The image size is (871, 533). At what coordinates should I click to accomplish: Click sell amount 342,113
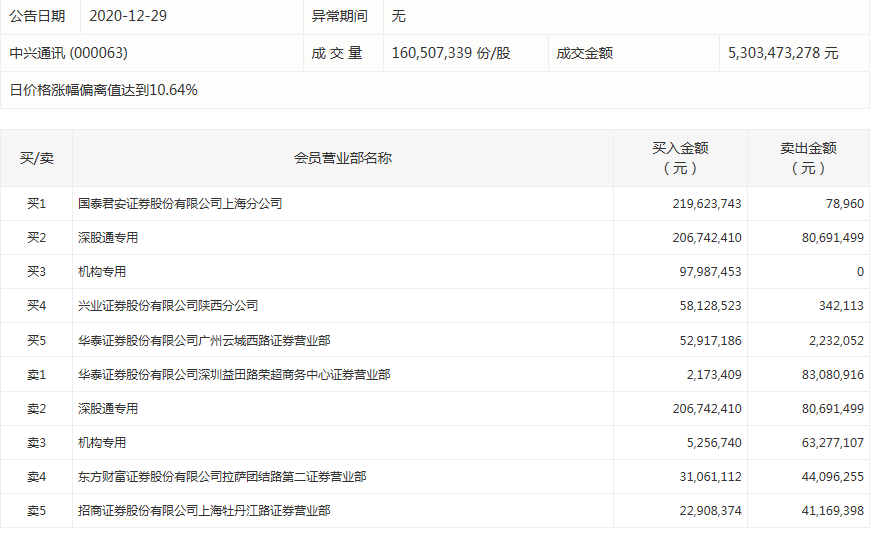842,306
